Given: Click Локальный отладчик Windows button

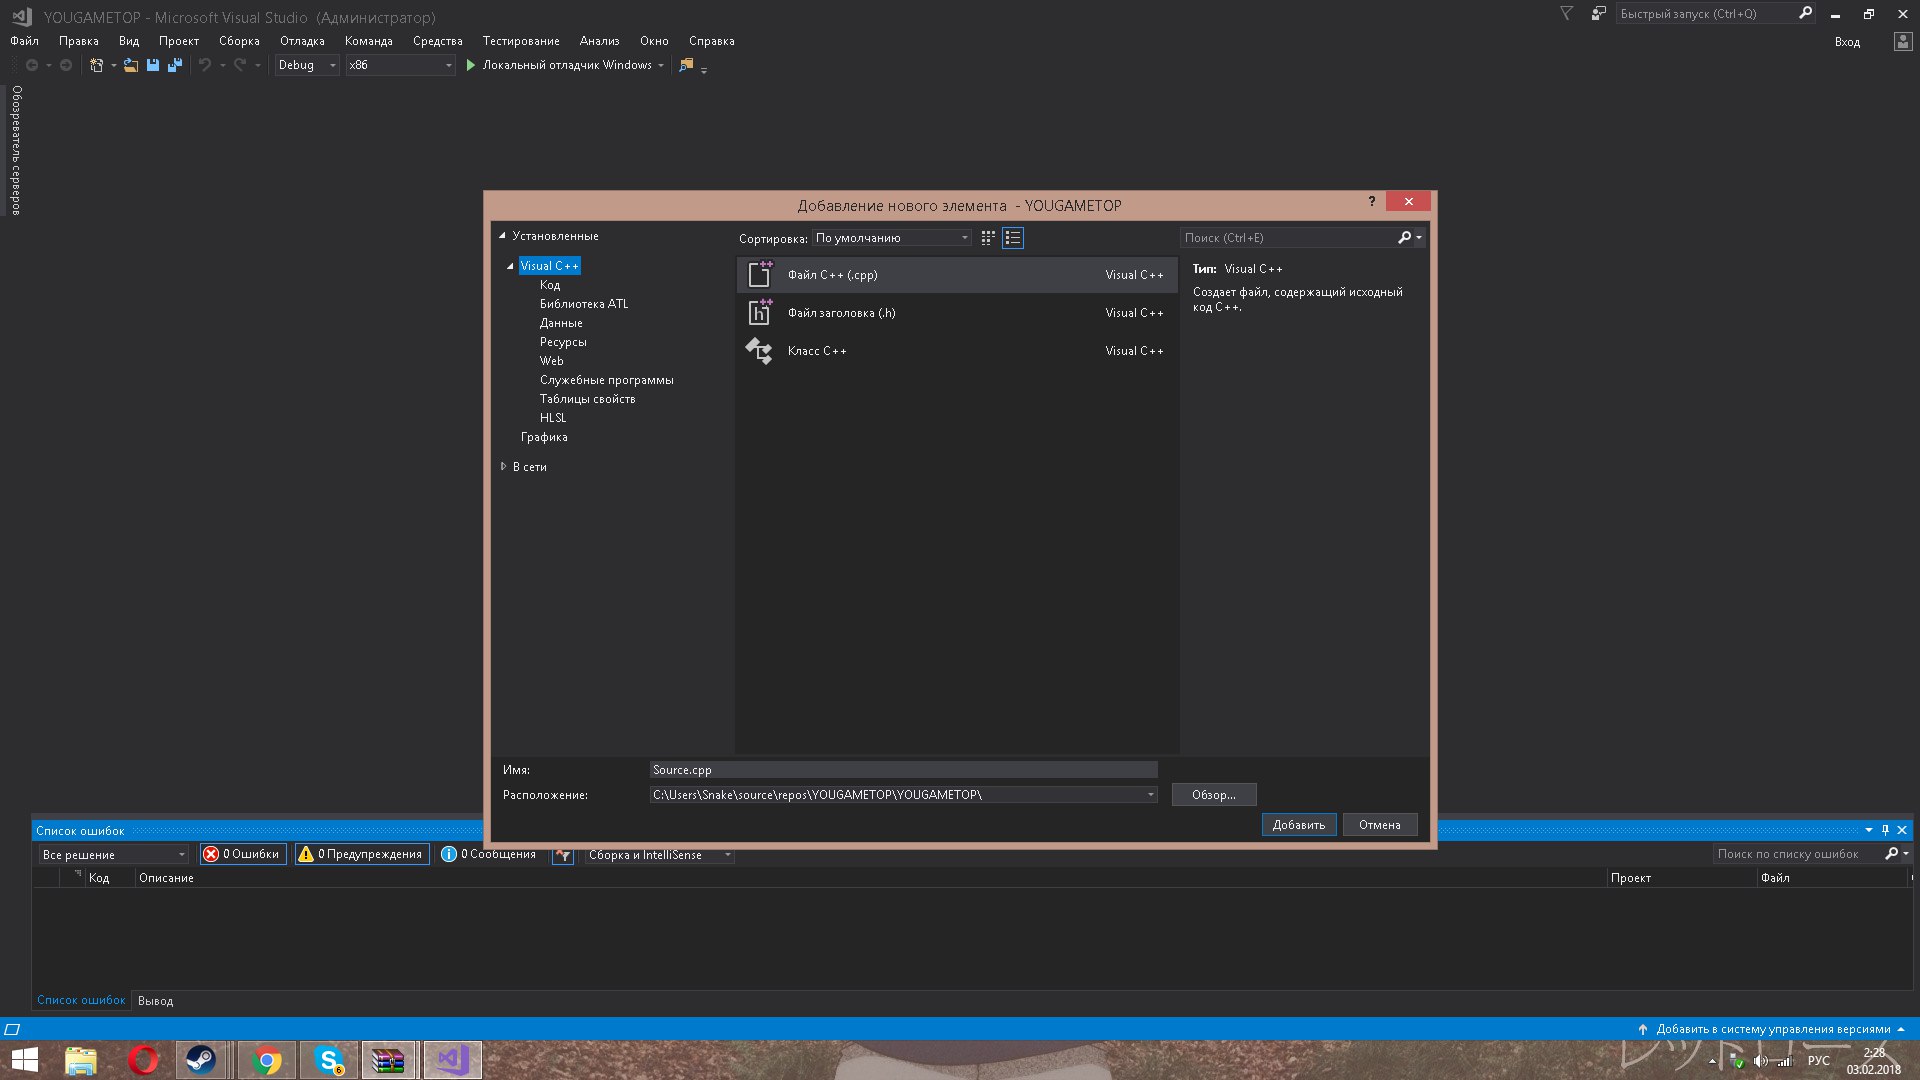Looking at the screenshot, I should click(567, 65).
